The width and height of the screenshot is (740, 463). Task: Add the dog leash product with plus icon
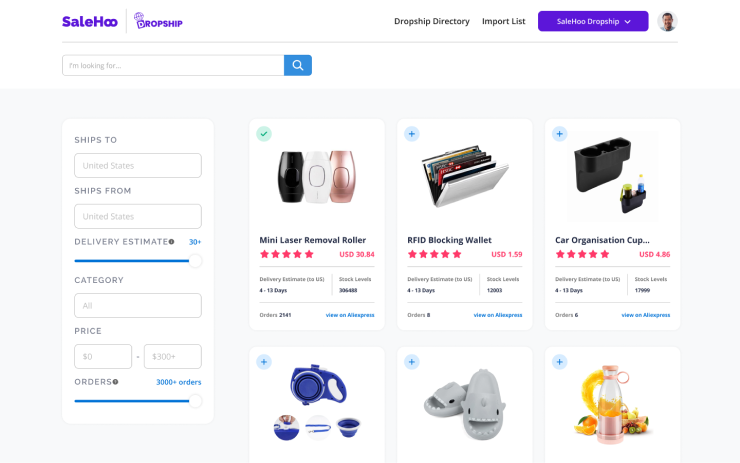pos(264,362)
